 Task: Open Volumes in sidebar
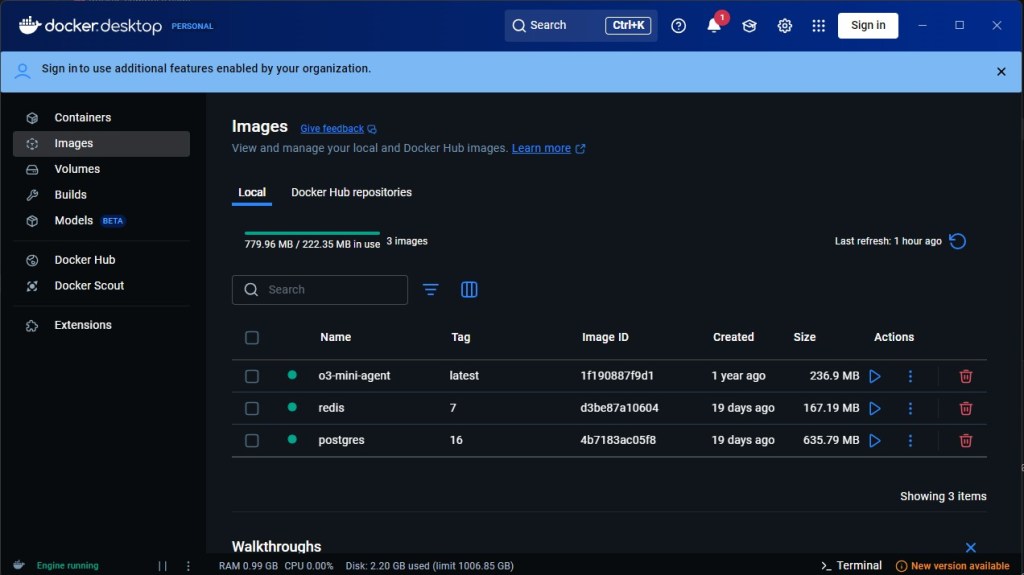tap(101, 169)
